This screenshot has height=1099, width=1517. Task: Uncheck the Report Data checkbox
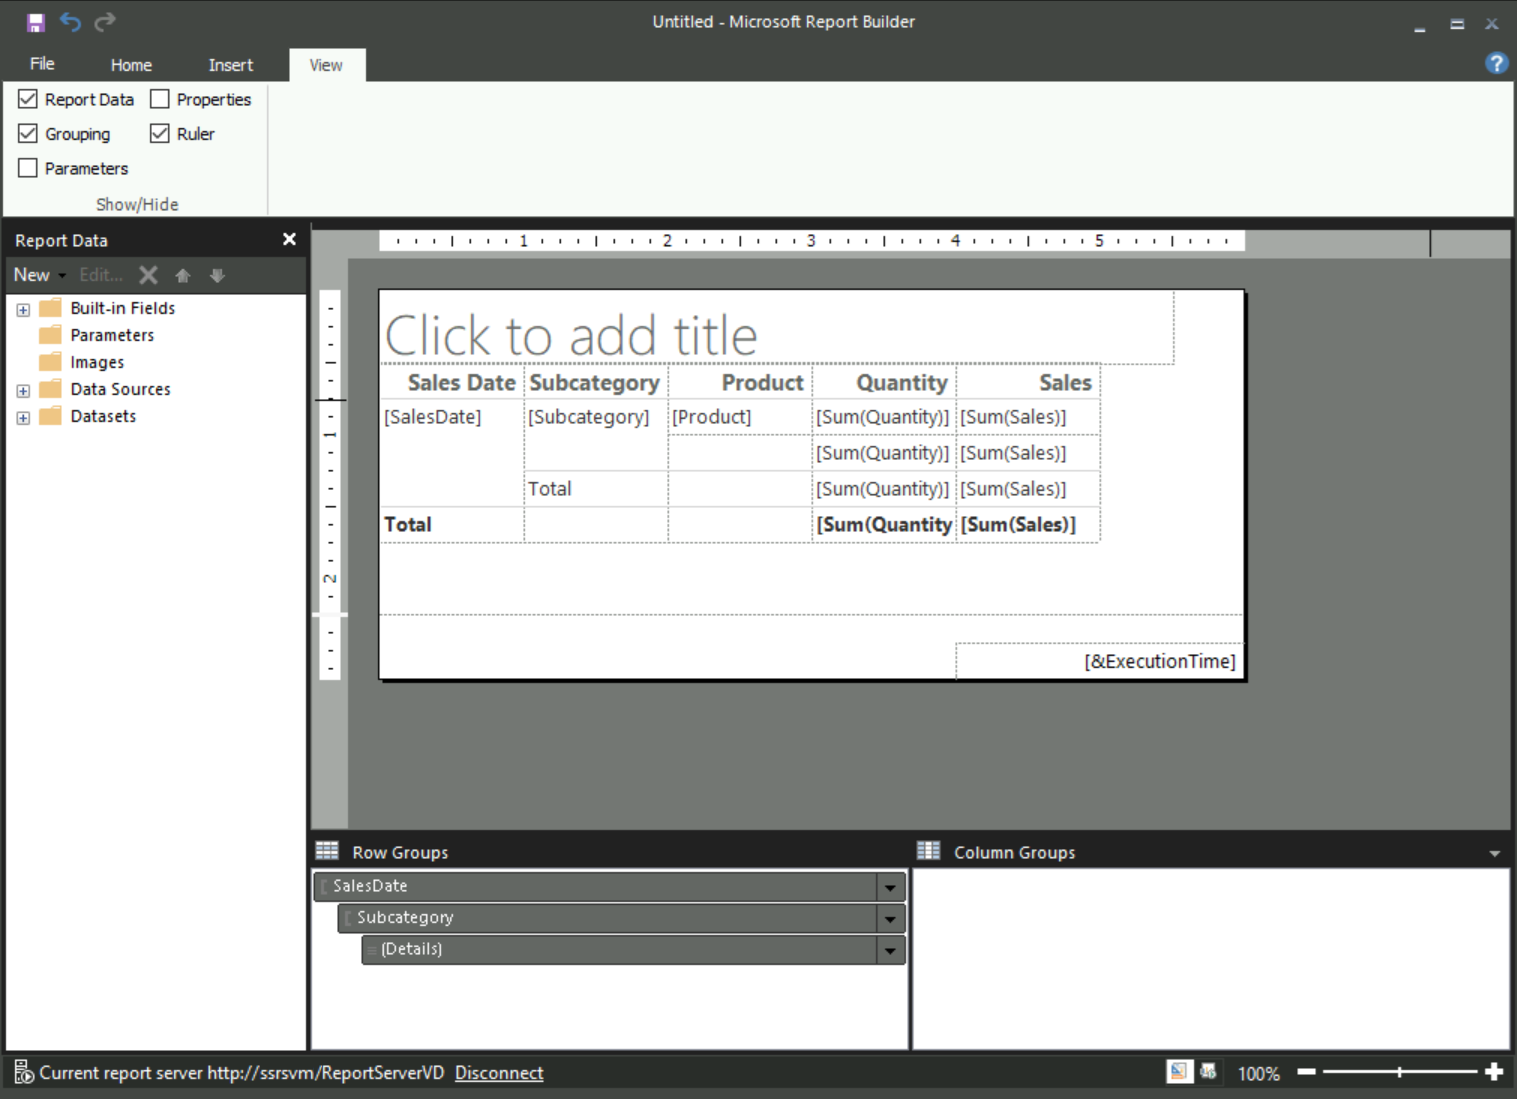tap(27, 98)
